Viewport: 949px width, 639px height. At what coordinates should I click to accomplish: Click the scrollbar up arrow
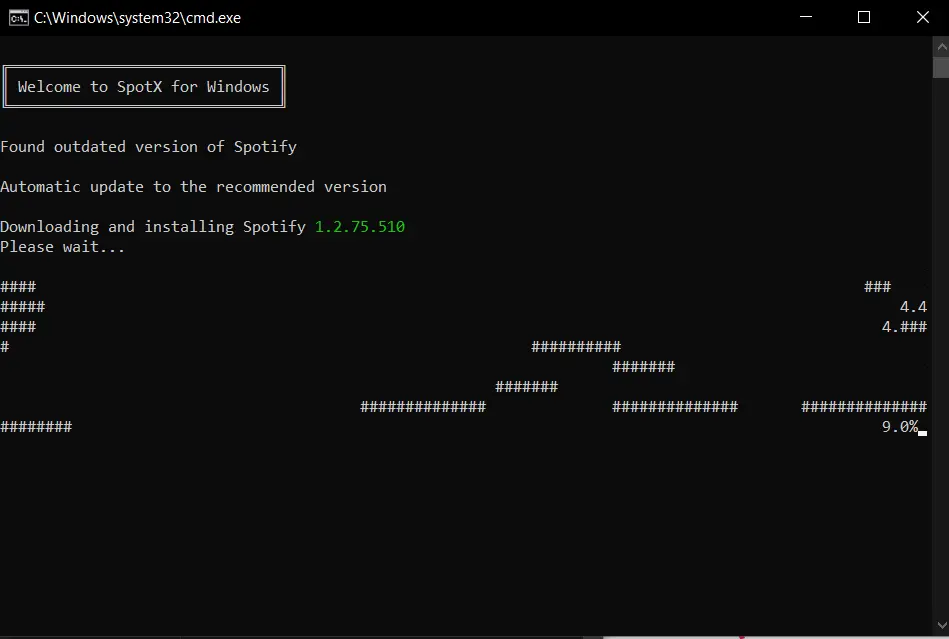(941, 46)
